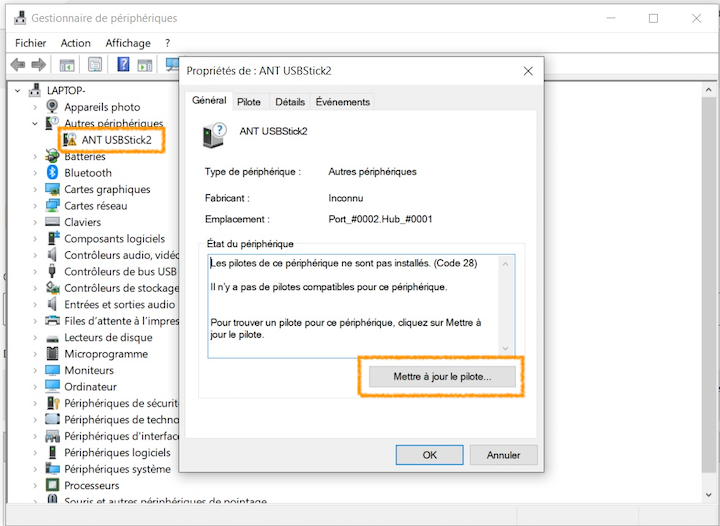Click the action pane toolbar icon
The height and width of the screenshot is (526, 720).
pyautogui.click(x=145, y=65)
